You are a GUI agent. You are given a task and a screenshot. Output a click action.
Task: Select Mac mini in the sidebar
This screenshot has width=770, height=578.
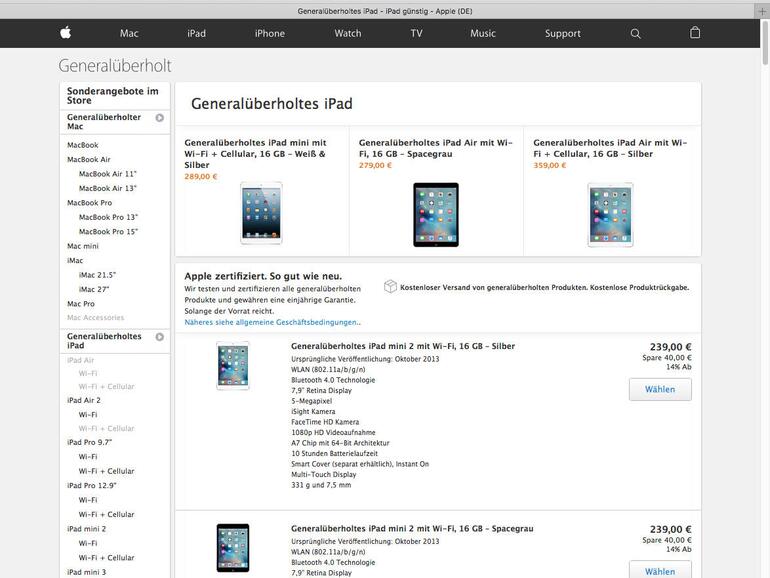[82, 246]
